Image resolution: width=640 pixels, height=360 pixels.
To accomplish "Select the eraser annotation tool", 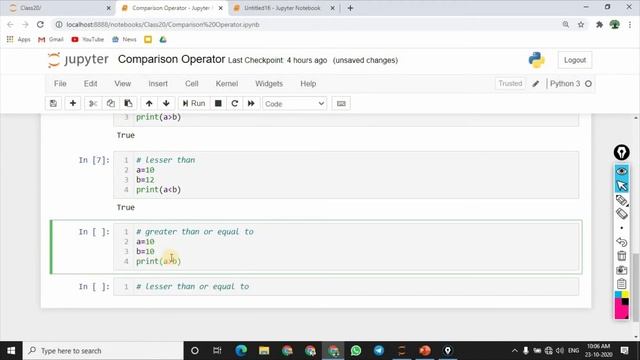I will click(622, 213).
